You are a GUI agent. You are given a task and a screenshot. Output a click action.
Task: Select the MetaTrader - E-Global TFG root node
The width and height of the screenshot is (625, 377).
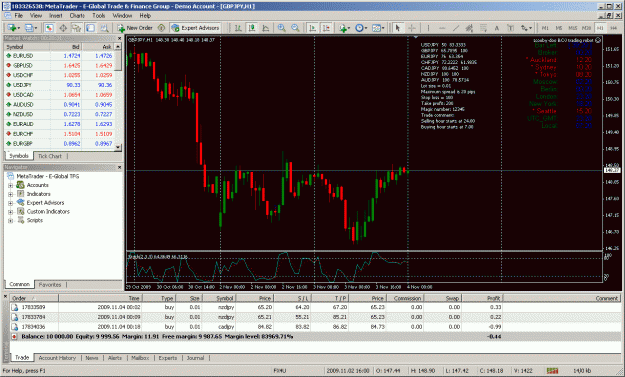pos(47,176)
